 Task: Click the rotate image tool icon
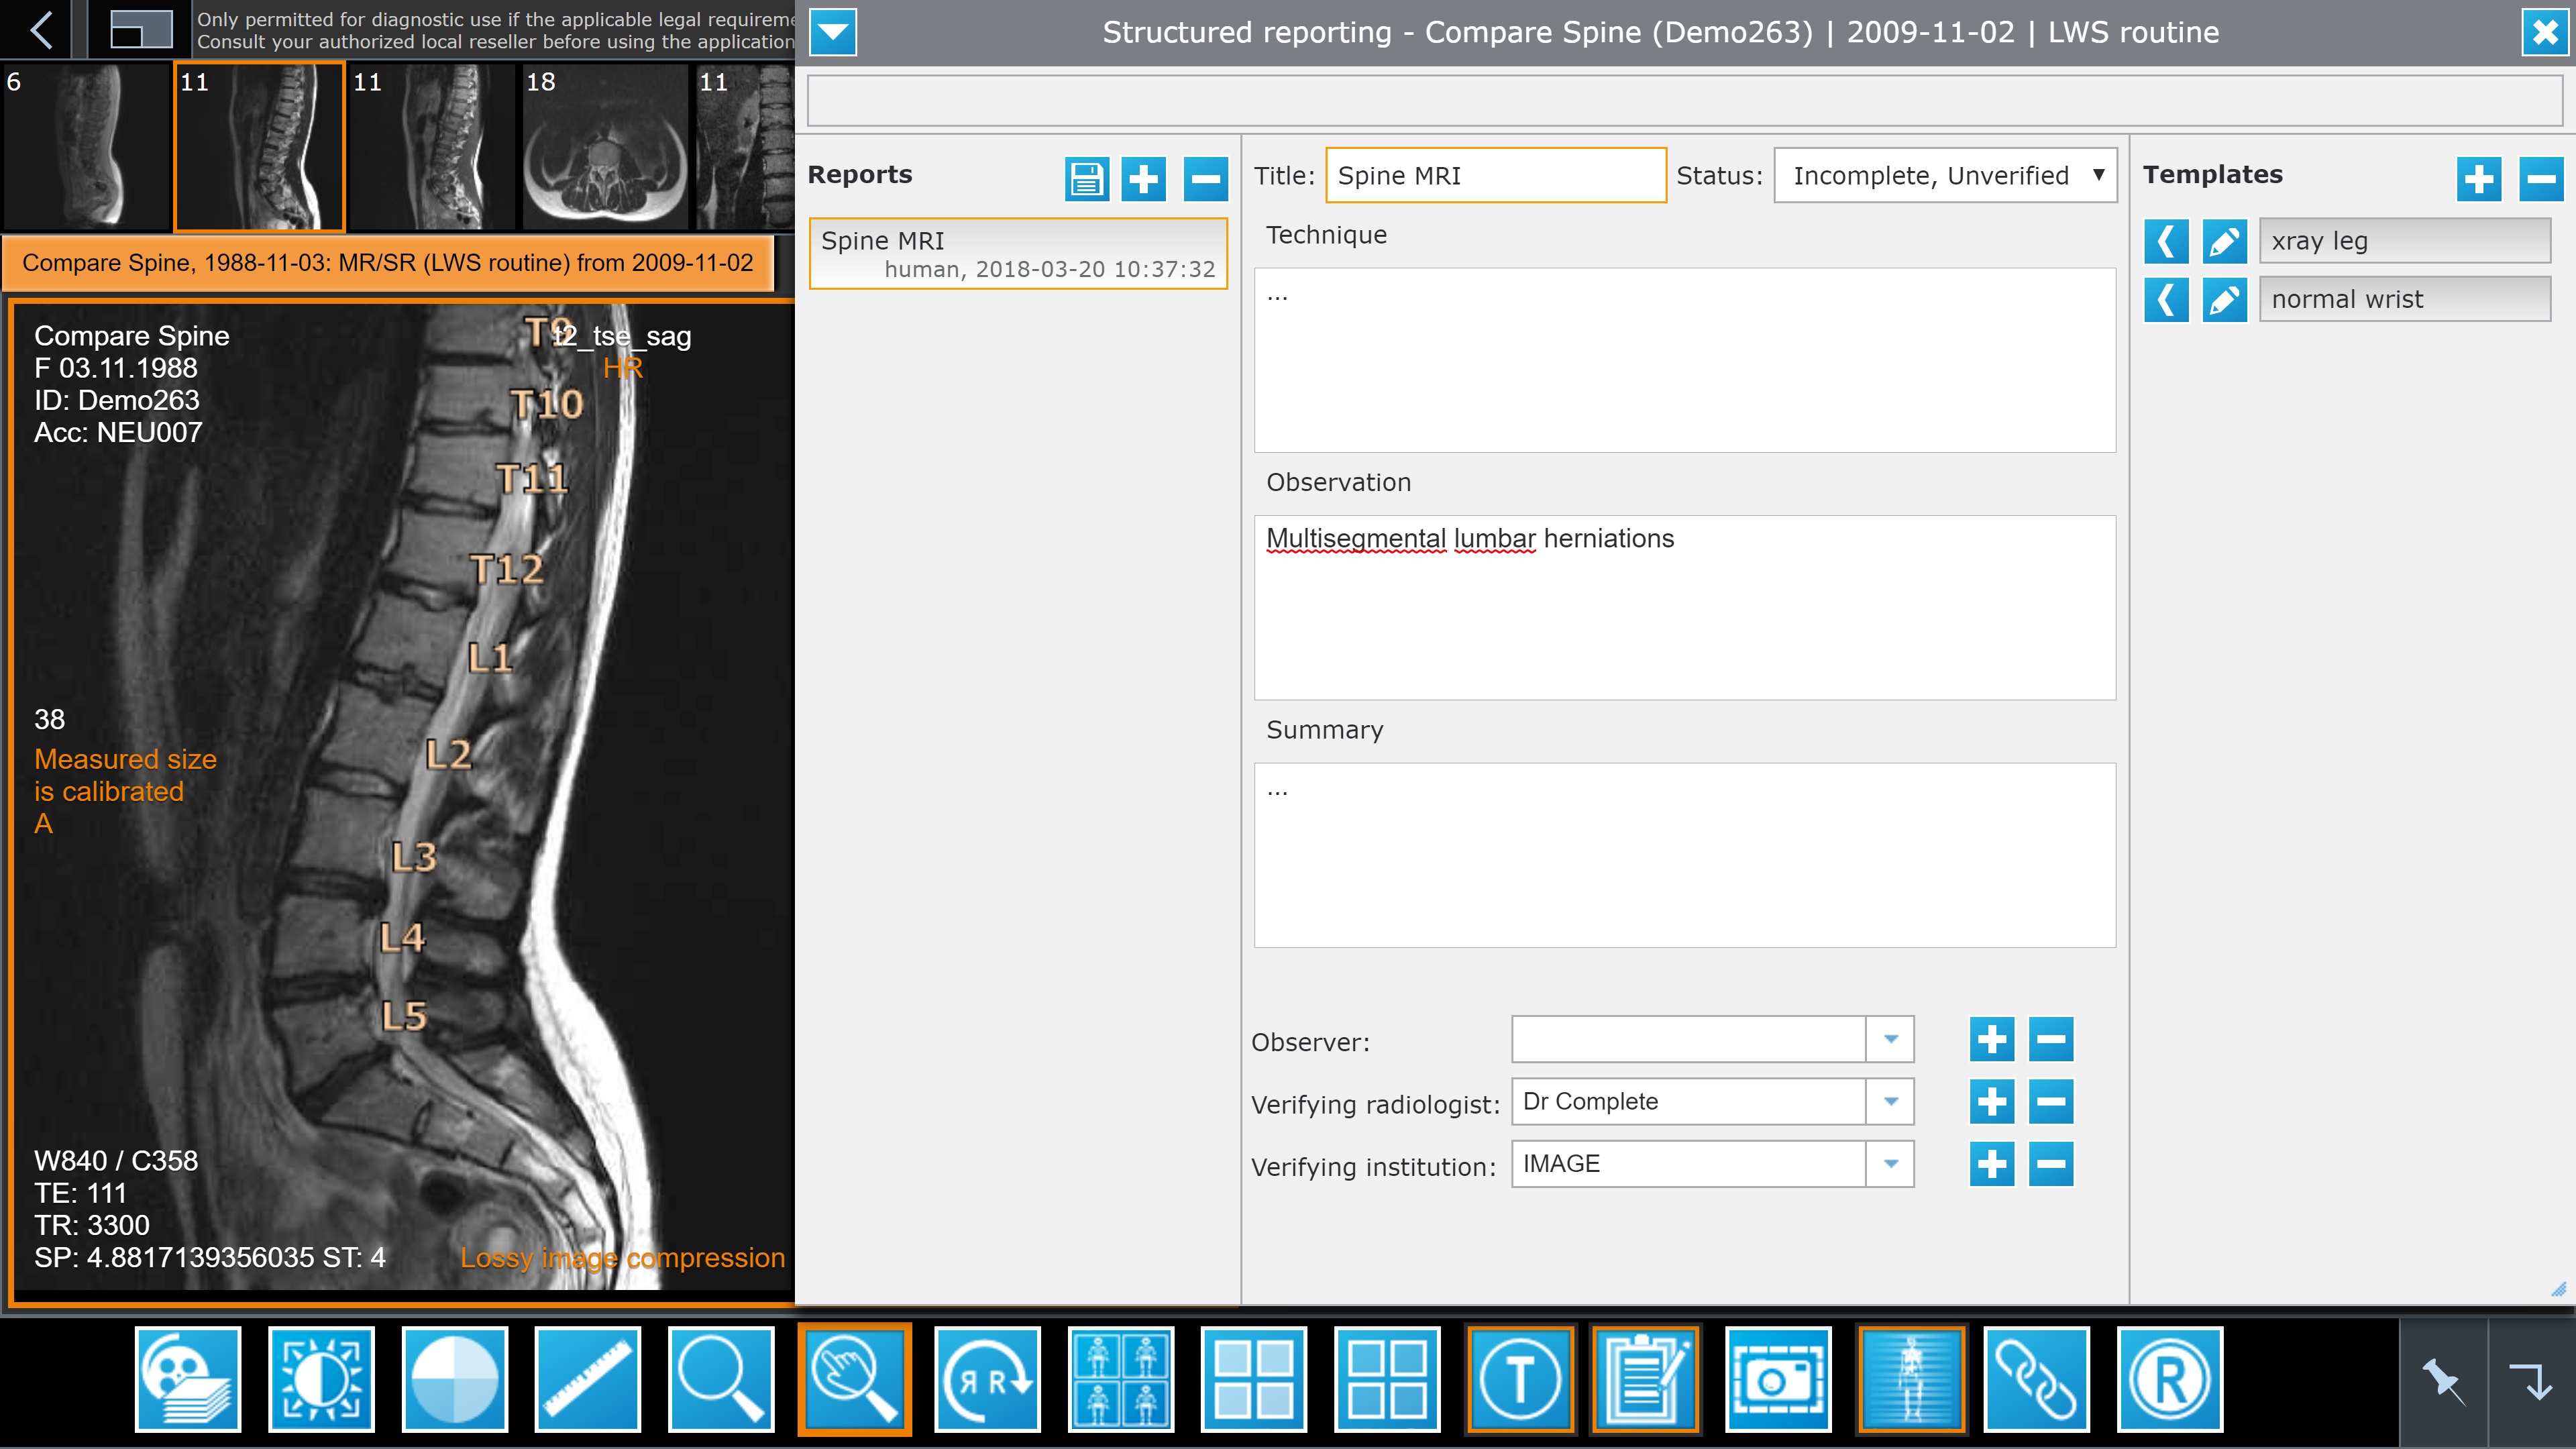pyautogui.click(x=987, y=1379)
